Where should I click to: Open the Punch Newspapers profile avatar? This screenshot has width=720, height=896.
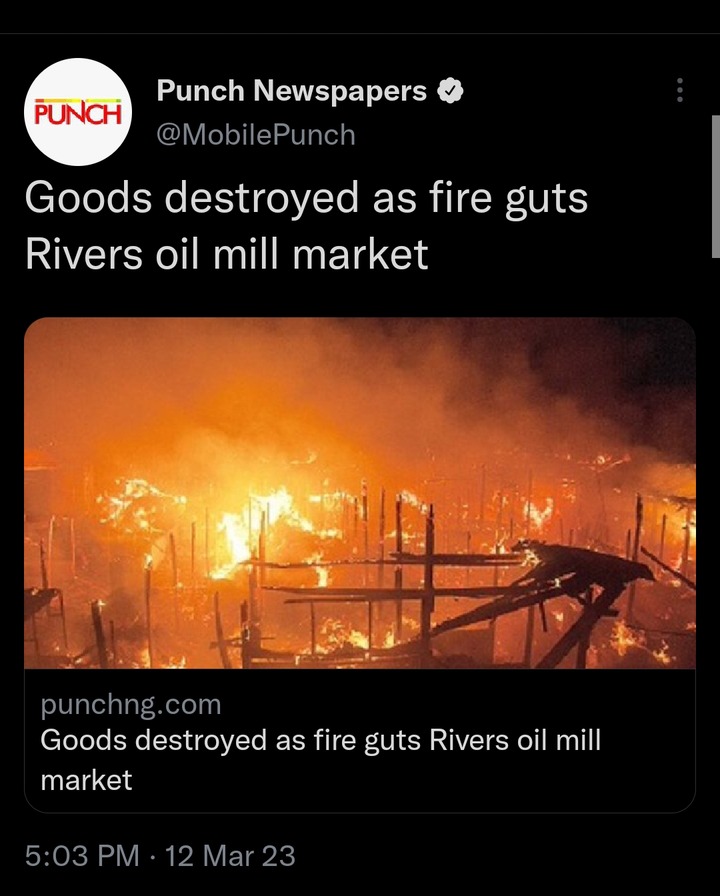click(78, 112)
